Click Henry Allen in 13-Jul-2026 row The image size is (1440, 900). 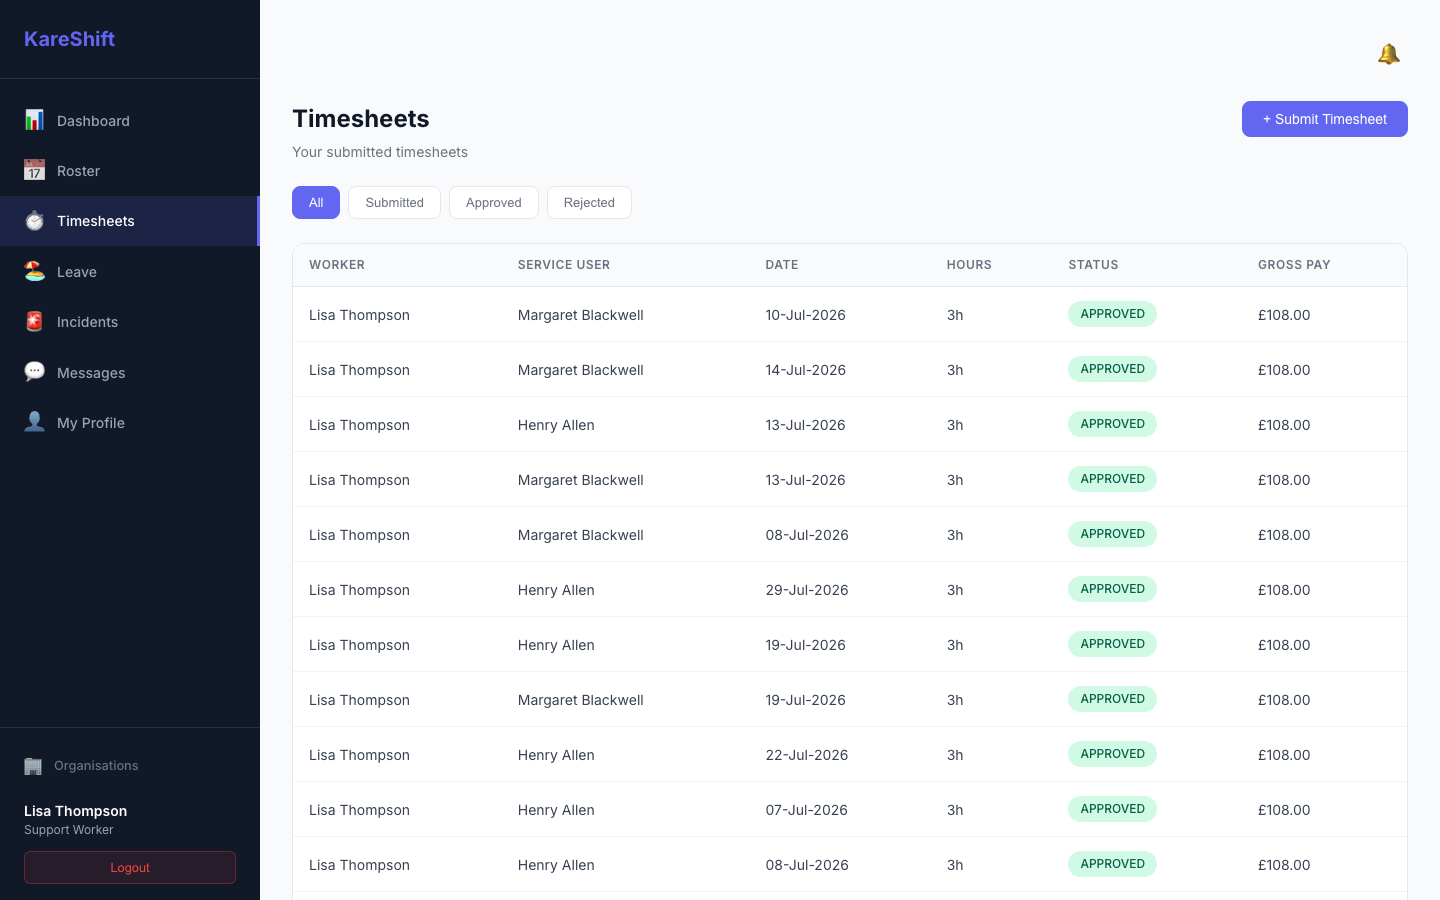[556, 425]
